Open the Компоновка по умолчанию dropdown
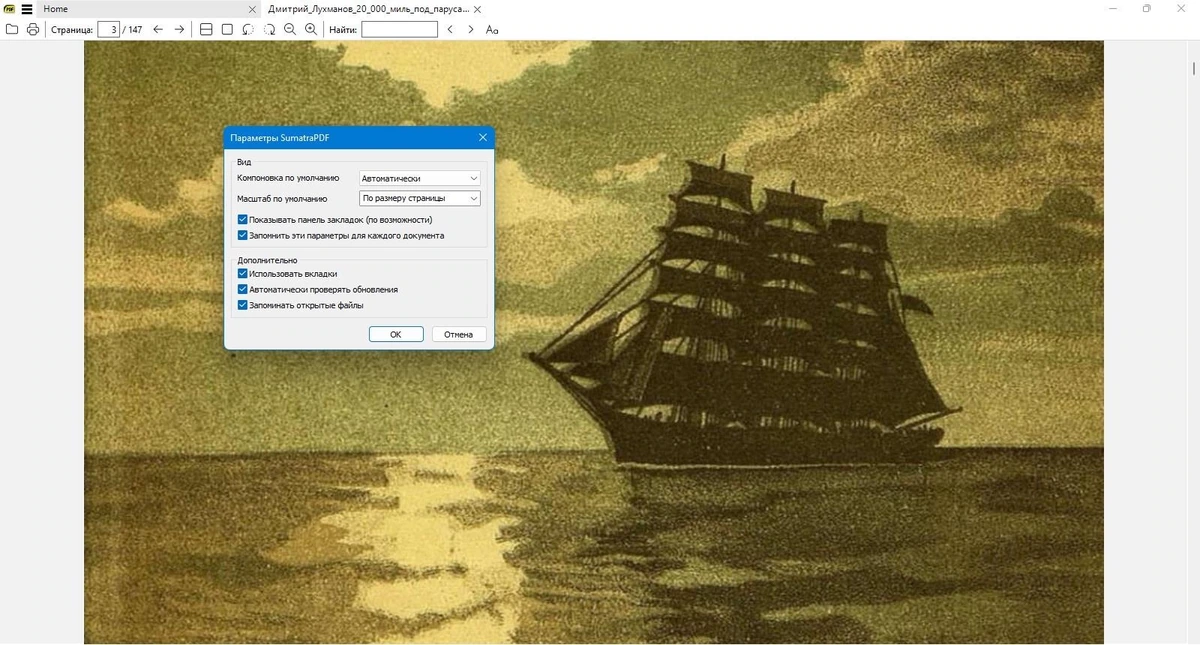Screen dimensions: 1200x645 [x=420, y=178]
